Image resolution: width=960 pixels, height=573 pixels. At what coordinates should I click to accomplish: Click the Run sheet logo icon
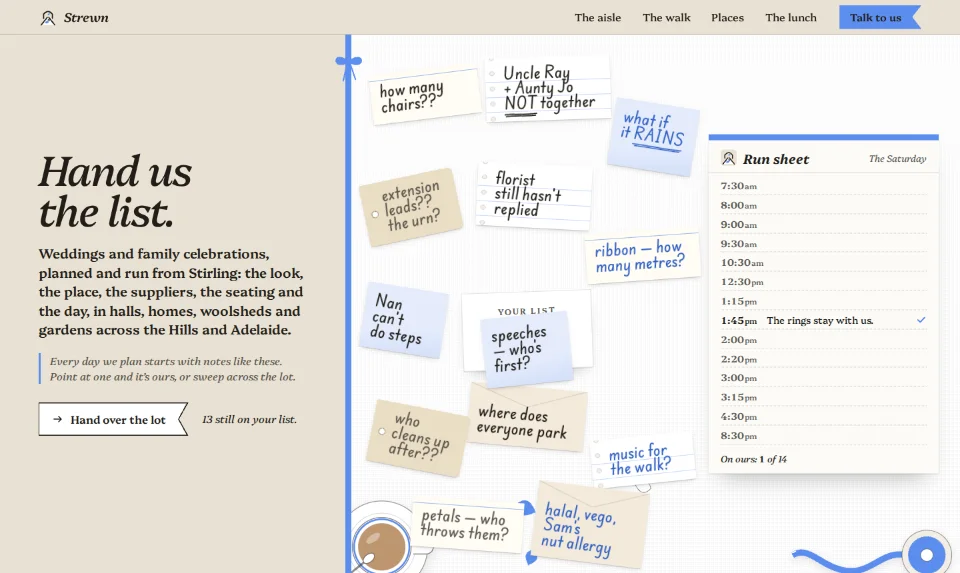[x=728, y=159]
